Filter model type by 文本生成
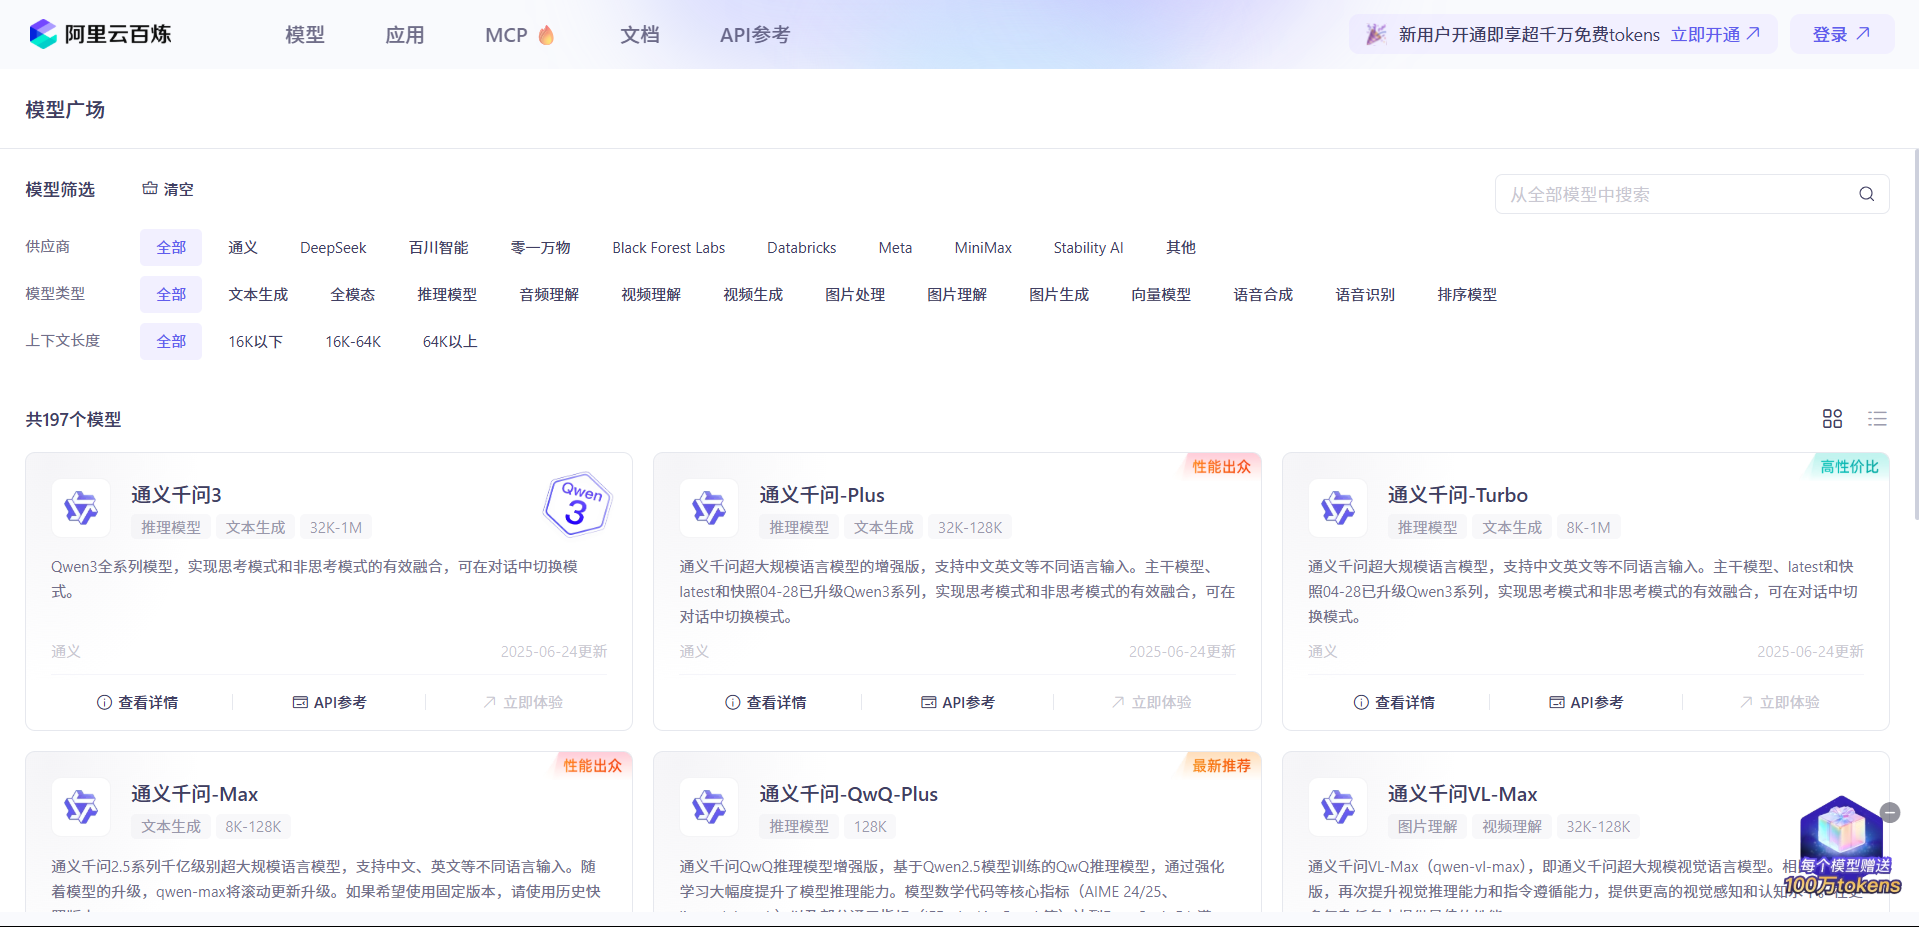 [x=258, y=294]
